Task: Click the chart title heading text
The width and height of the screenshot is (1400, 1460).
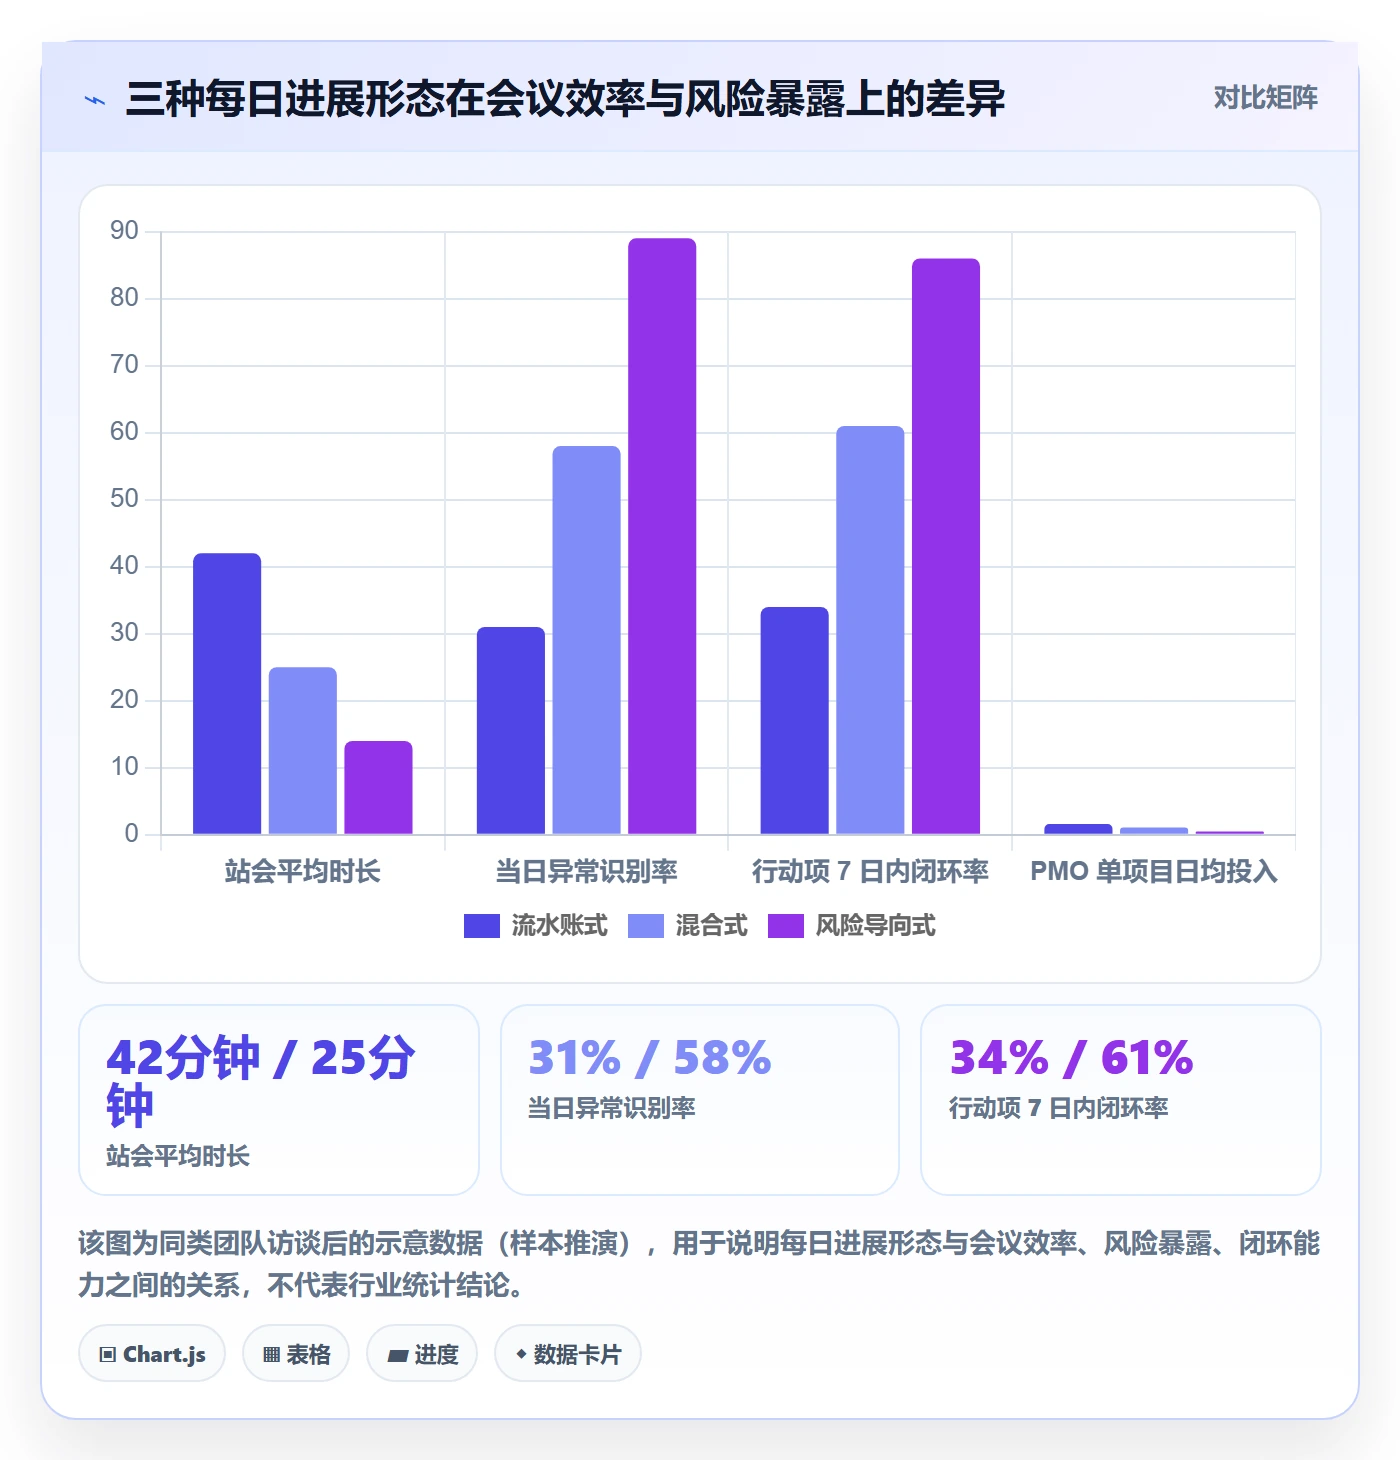Action: (x=565, y=99)
